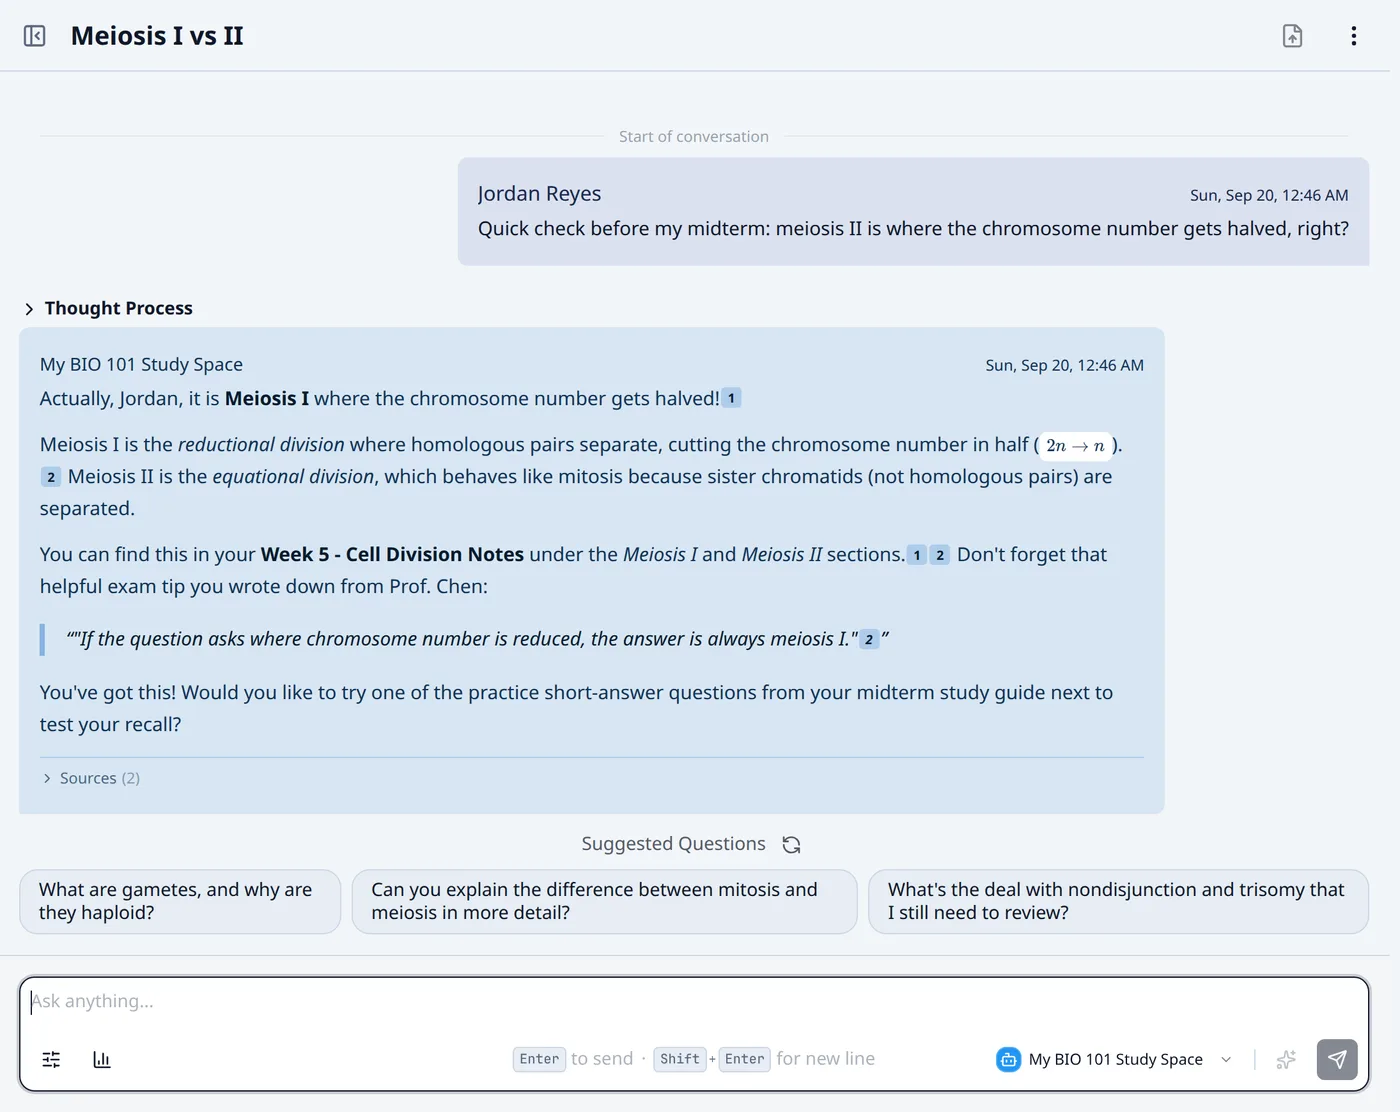
Task: Click the bar chart icon below input
Action: click(x=102, y=1059)
